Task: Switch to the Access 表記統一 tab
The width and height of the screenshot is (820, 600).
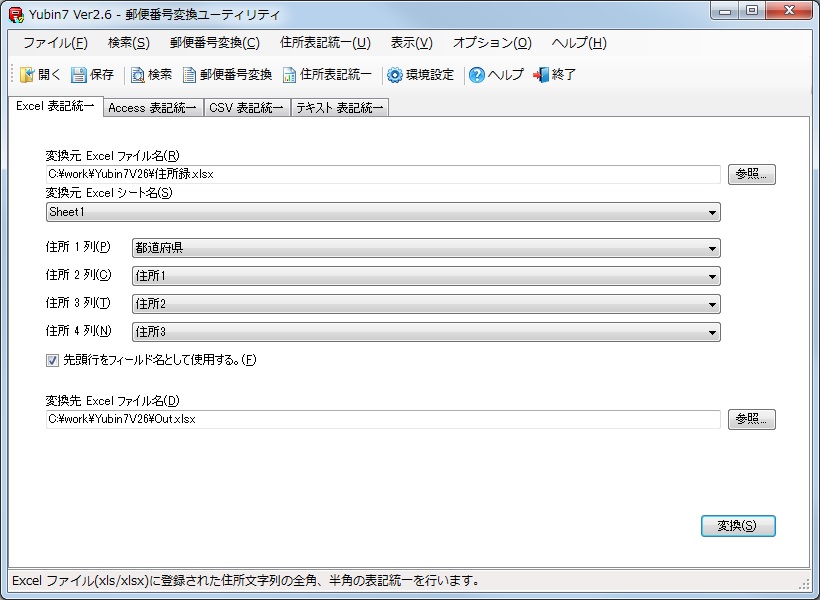Action: pos(153,108)
